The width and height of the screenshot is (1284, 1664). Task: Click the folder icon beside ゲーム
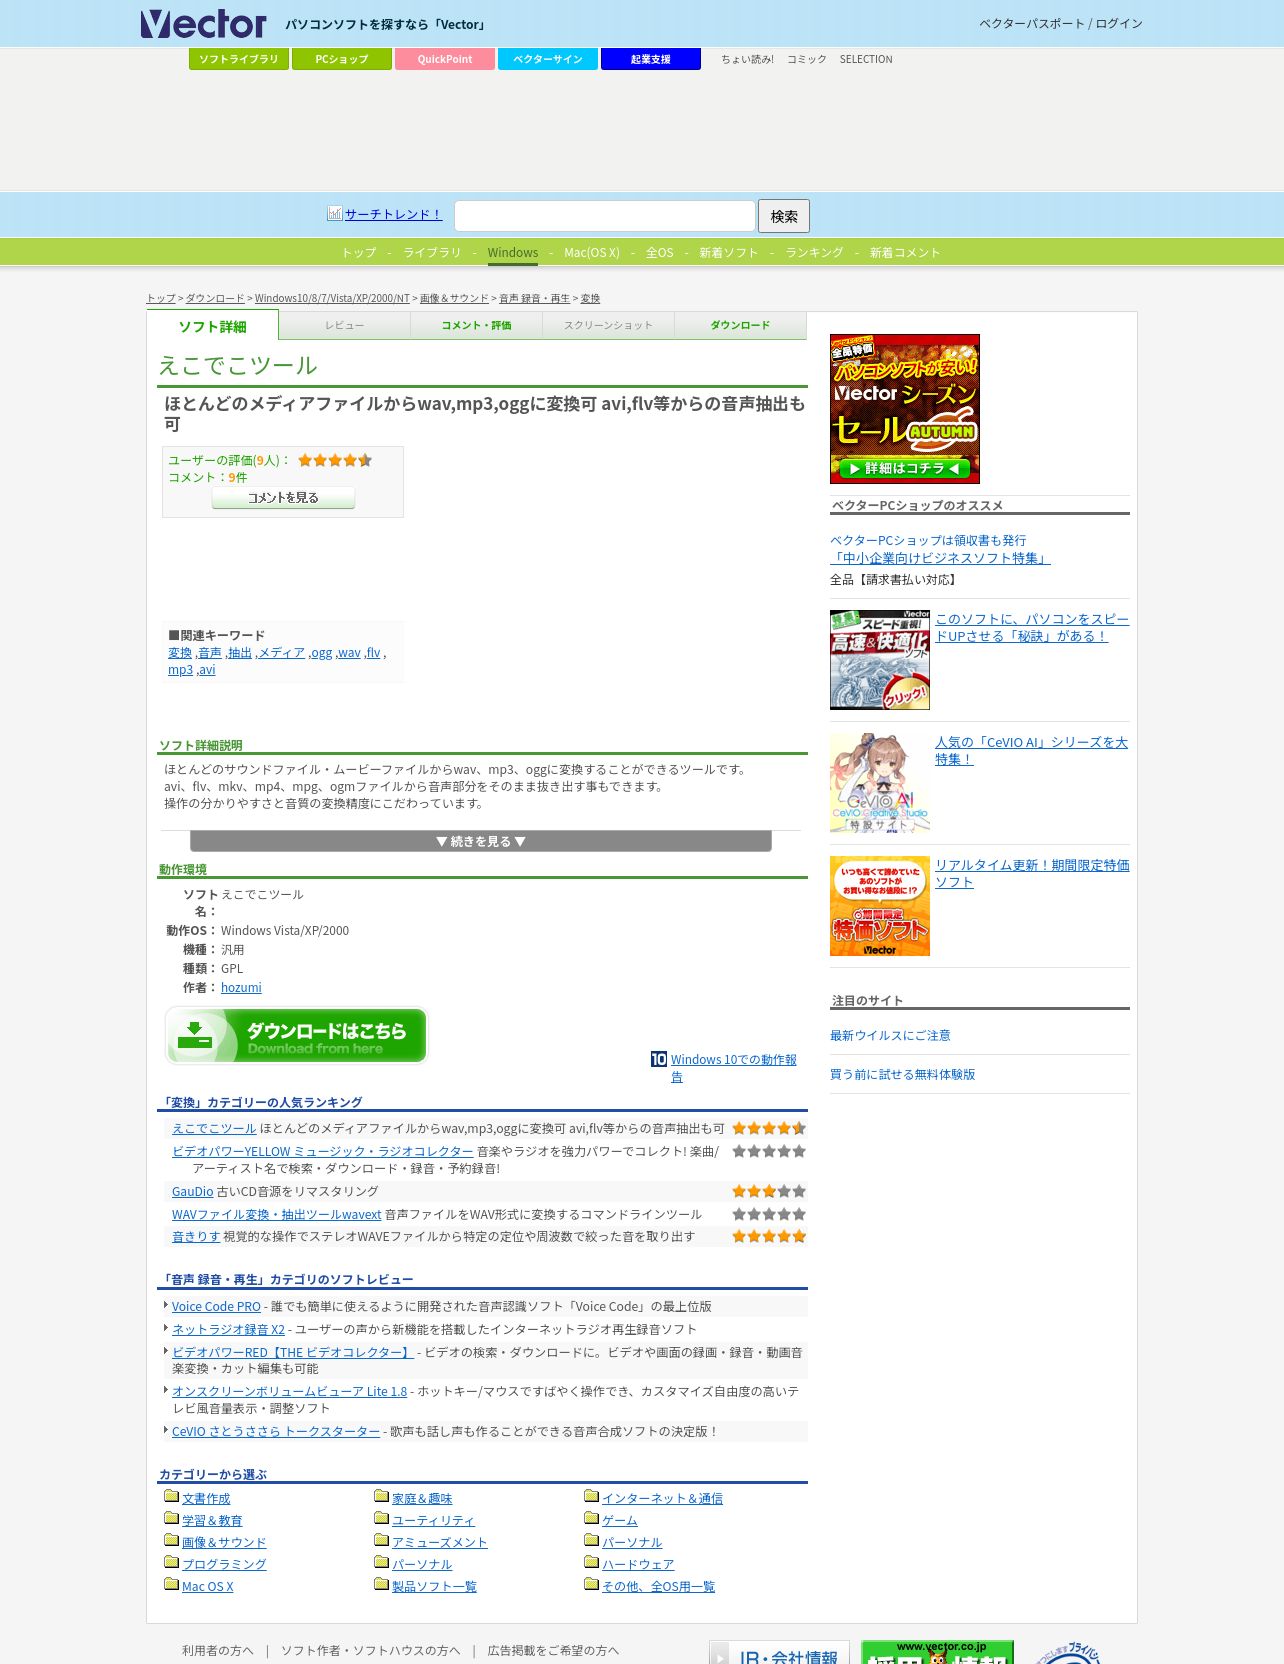point(591,1518)
